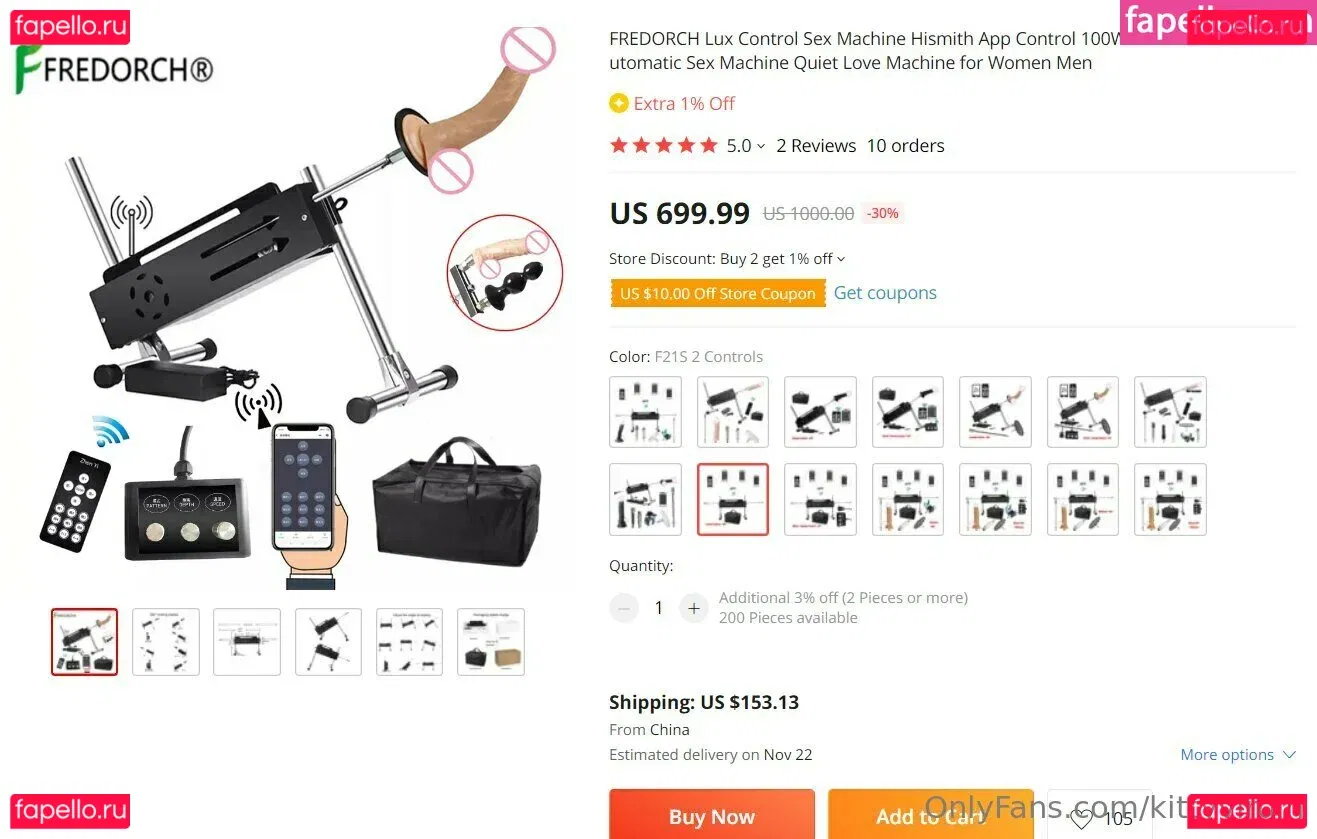
Task: Open the 2 Reviews link
Action: (x=816, y=146)
